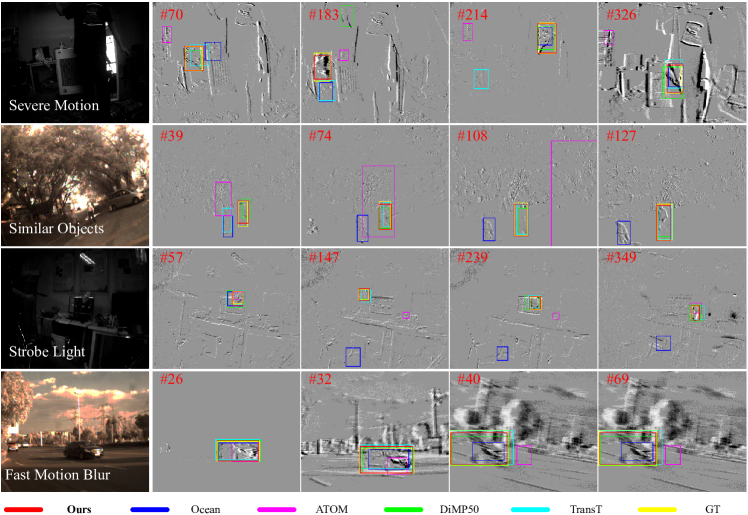Screen dimensions: 748x515
Task: Click the red '#214' frame number
Action: point(473,15)
